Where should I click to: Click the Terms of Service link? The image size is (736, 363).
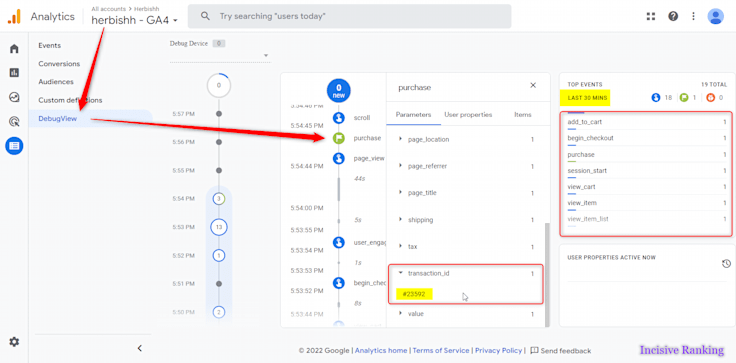point(440,350)
